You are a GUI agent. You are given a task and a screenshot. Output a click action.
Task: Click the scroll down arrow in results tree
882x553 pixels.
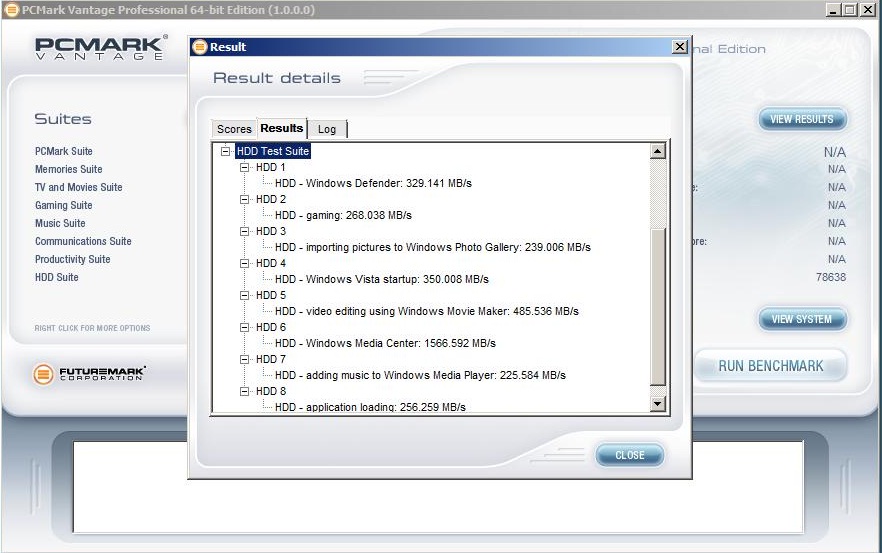[x=658, y=403]
